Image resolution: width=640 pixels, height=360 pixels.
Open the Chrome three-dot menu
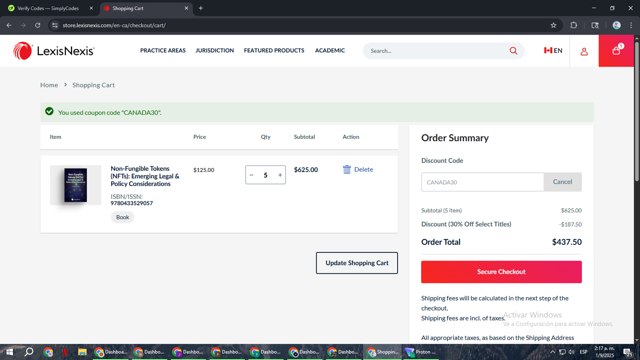pos(631,25)
